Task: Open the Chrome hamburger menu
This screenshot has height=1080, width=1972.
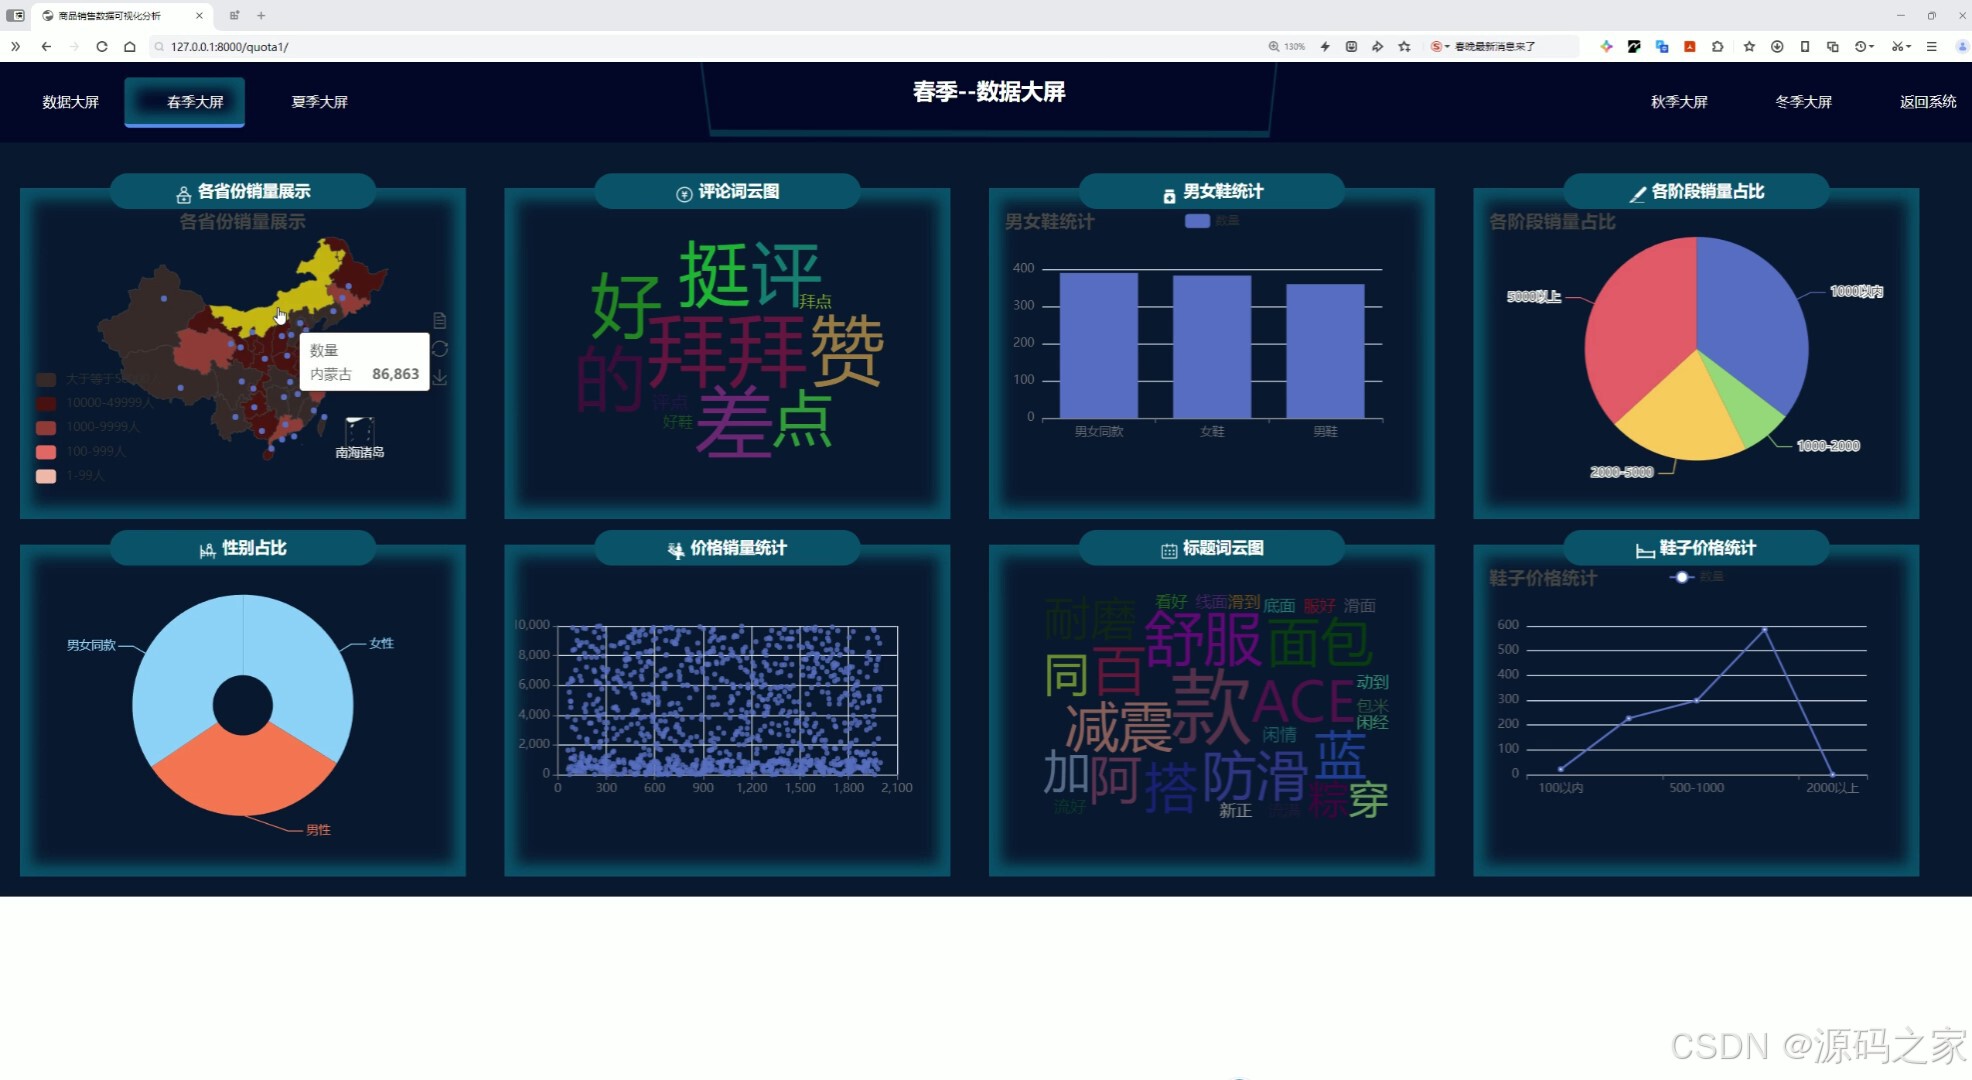Action: tap(1932, 46)
